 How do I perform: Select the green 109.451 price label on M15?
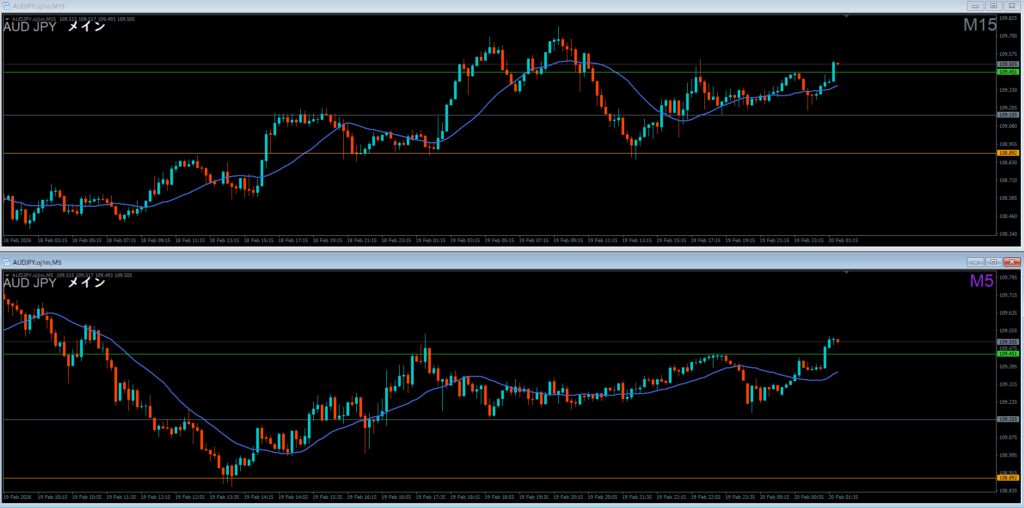(1008, 72)
